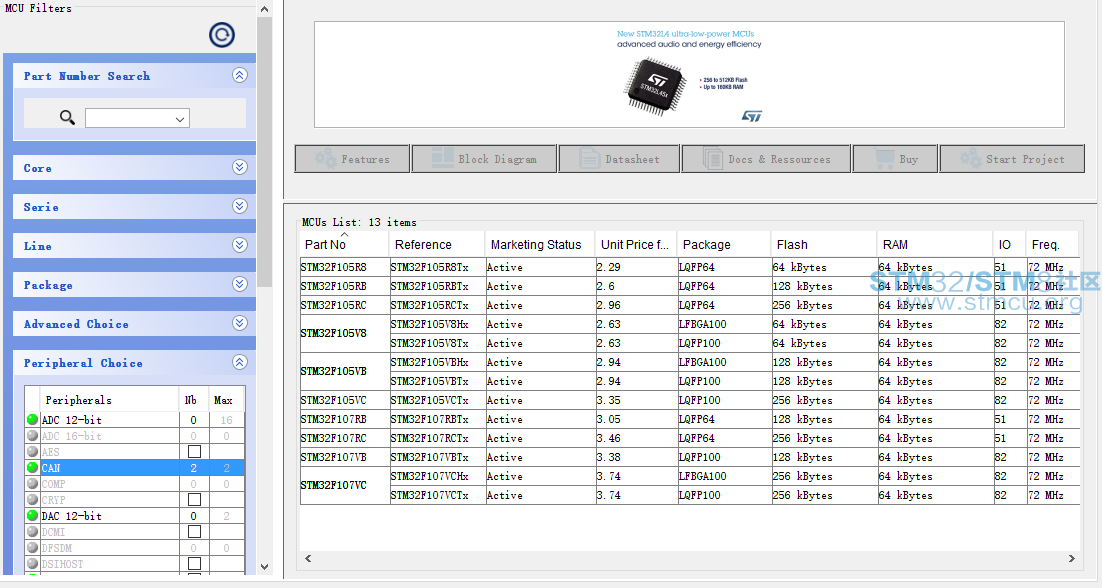Toggle the DCMI peripheral checkbox
The image size is (1102, 588).
point(195,532)
